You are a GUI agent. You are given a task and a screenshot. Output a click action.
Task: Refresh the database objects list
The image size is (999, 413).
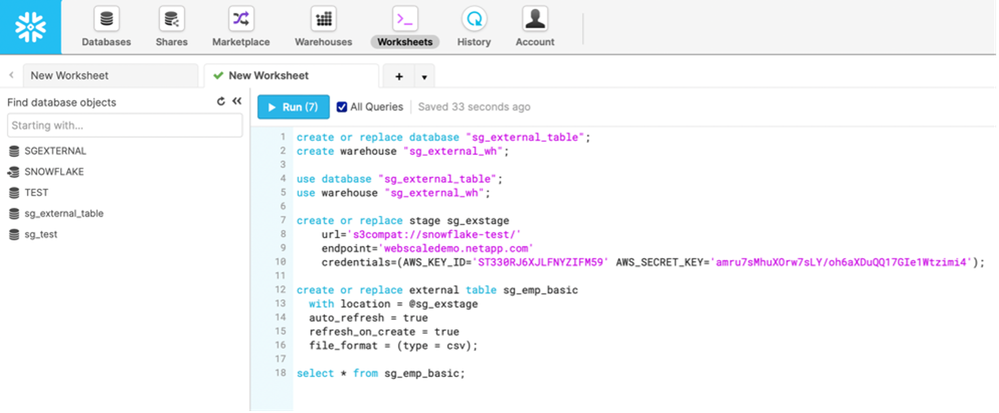pyautogui.click(x=221, y=101)
